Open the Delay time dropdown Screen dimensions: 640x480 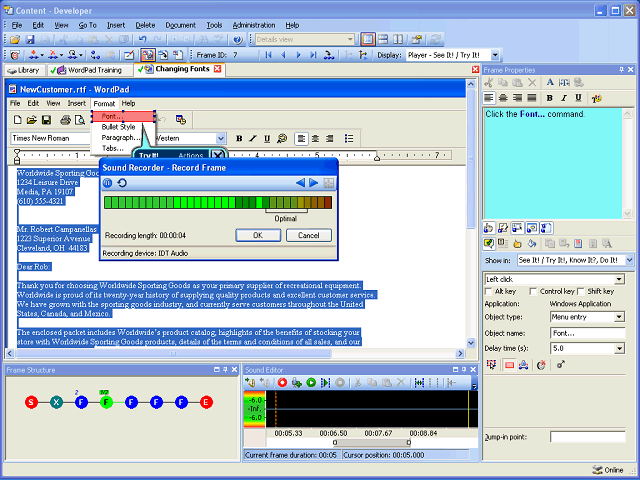pyautogui.click(x=620, y=349)
